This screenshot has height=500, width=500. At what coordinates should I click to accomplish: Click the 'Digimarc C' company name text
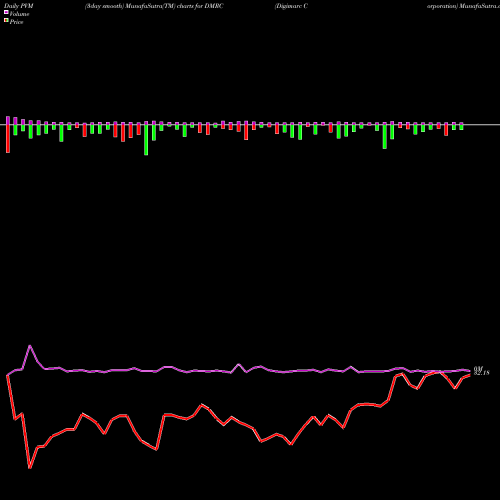point(291,6)
